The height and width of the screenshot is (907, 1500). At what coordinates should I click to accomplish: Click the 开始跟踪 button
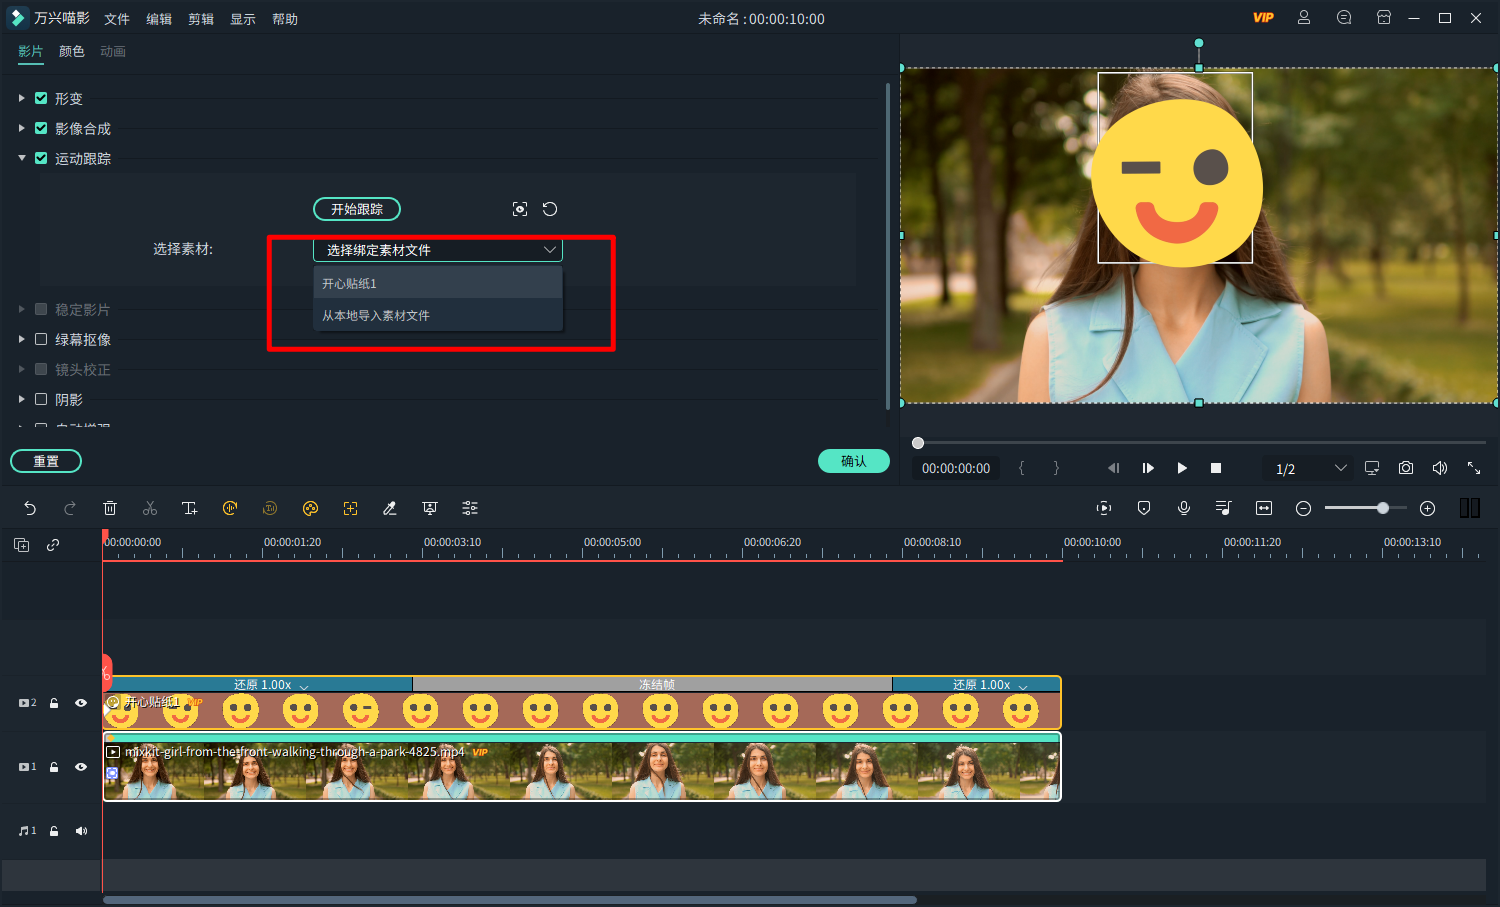point(357,209)
